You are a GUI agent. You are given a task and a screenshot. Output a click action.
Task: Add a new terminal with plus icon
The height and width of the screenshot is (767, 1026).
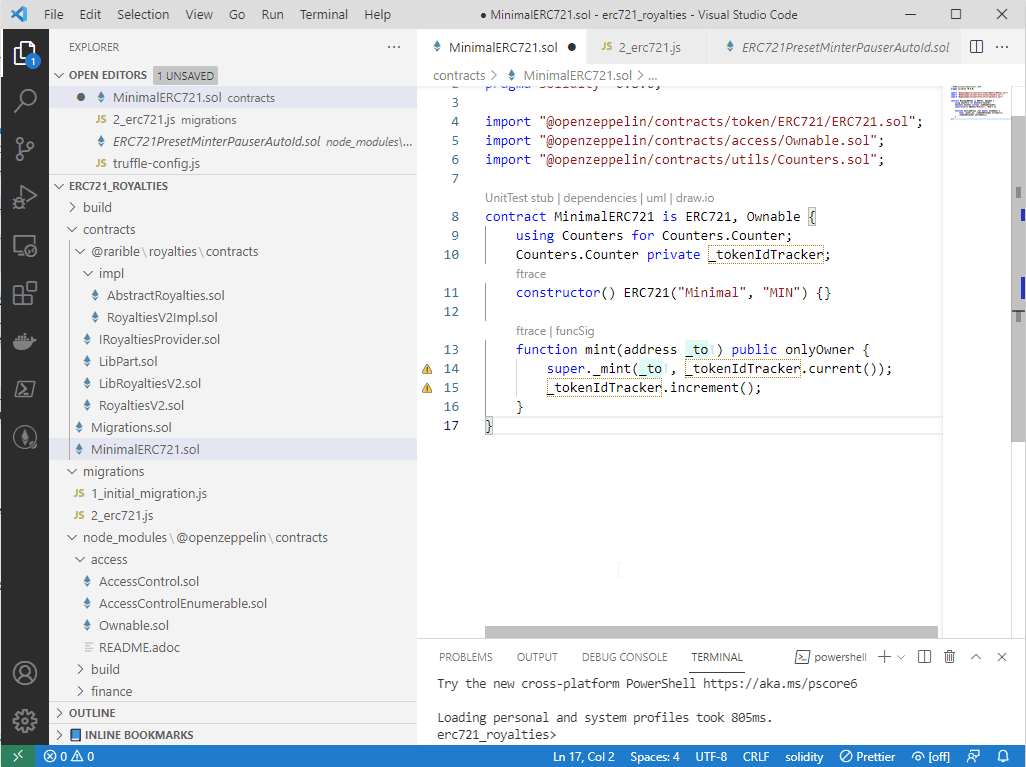coord(884,656)
